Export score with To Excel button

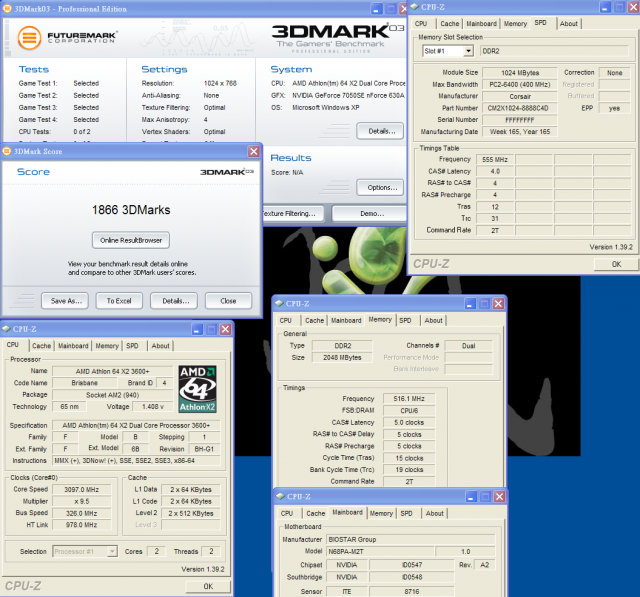click(119, 301)
